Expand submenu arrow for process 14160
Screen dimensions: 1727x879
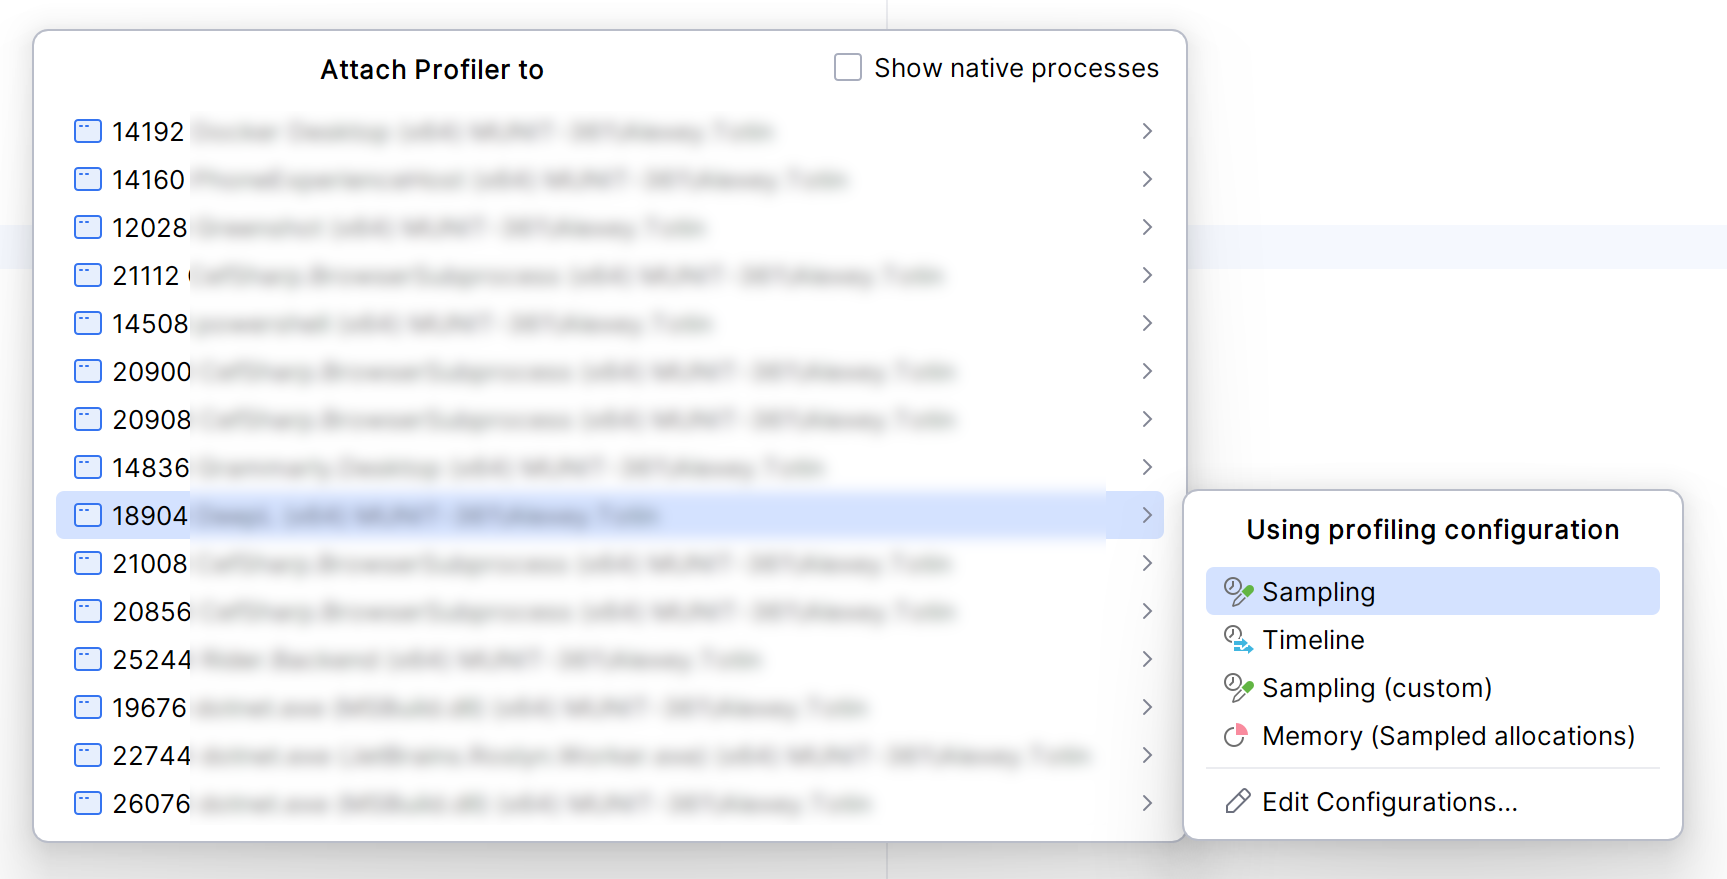point(1147,179)
